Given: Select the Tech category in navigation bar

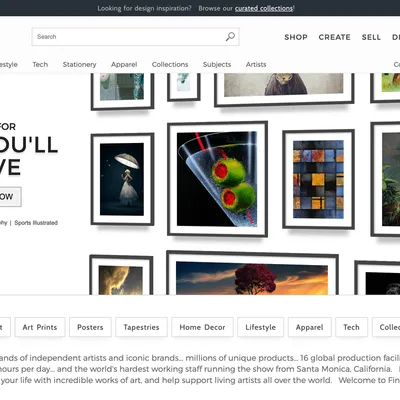Looking at the screenshot, I should 40,64.
